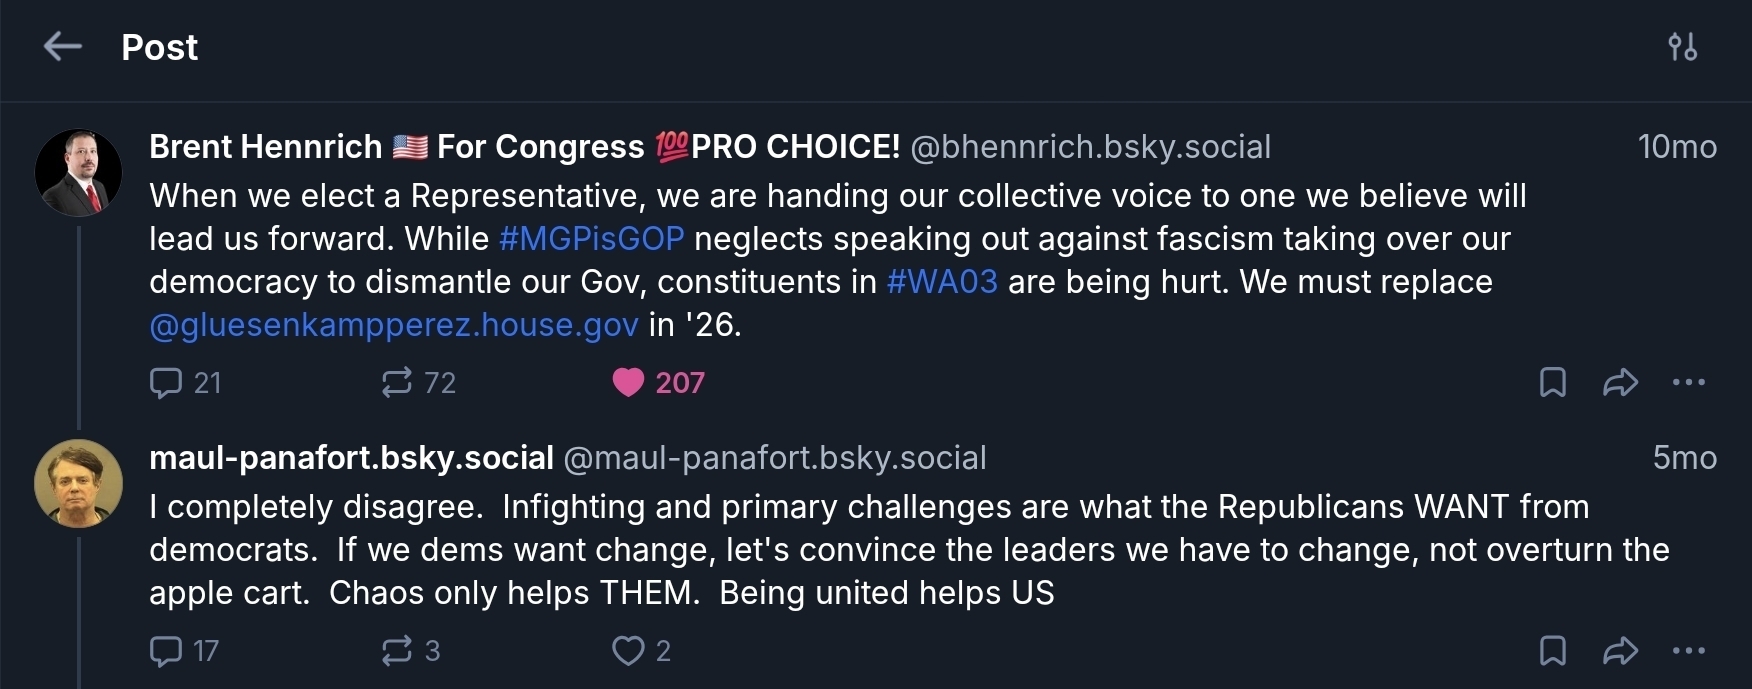Go back using the arrow icon
The width and height of the screenshot is (1752, 689).
pos(62,47)
